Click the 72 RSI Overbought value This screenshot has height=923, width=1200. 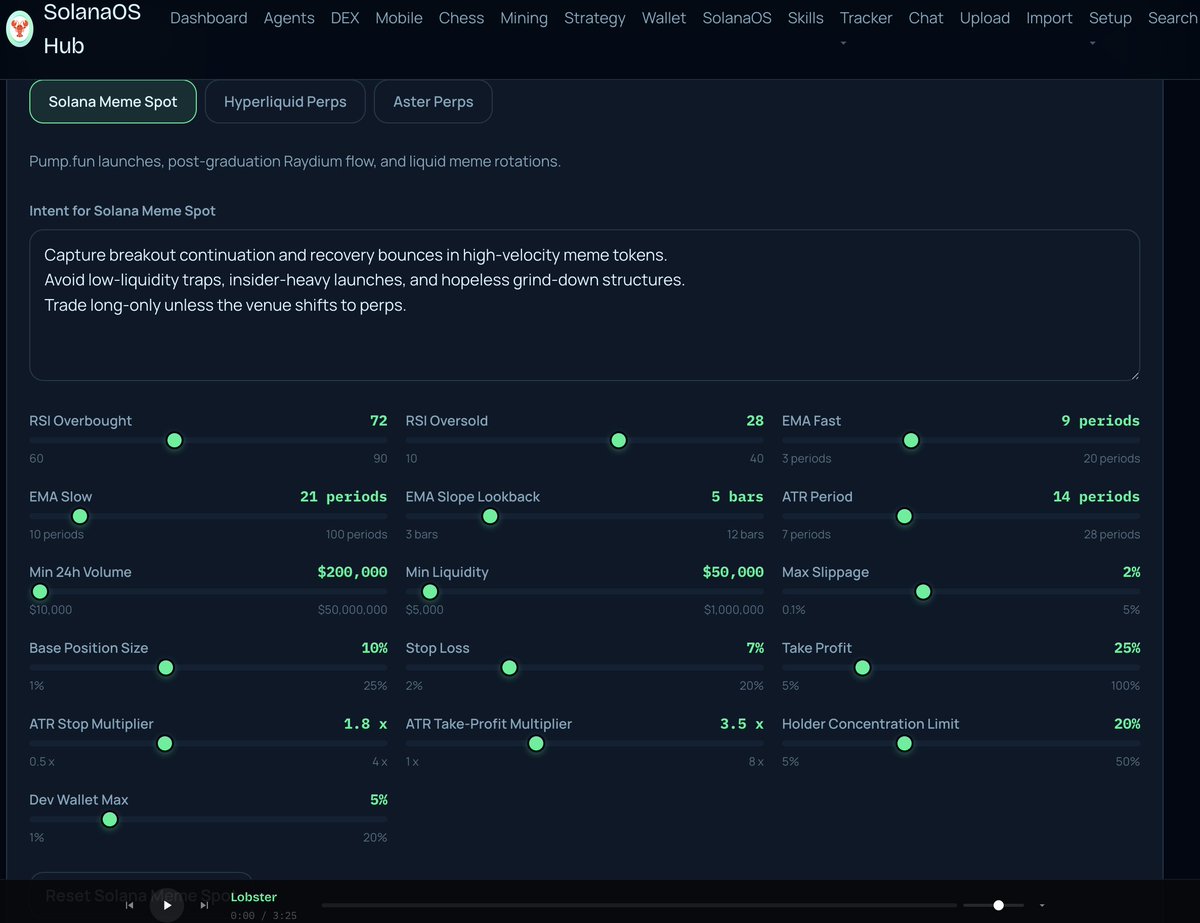(378, 420)
